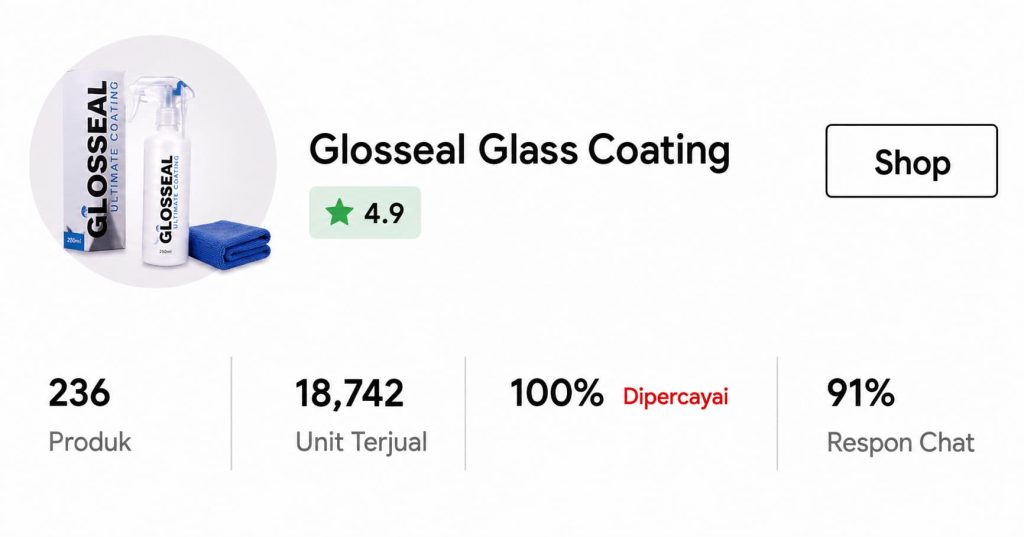Click the blue microfiber cloth in logo
This screenshot has width=1024, height=537.
tap(229, 244)
